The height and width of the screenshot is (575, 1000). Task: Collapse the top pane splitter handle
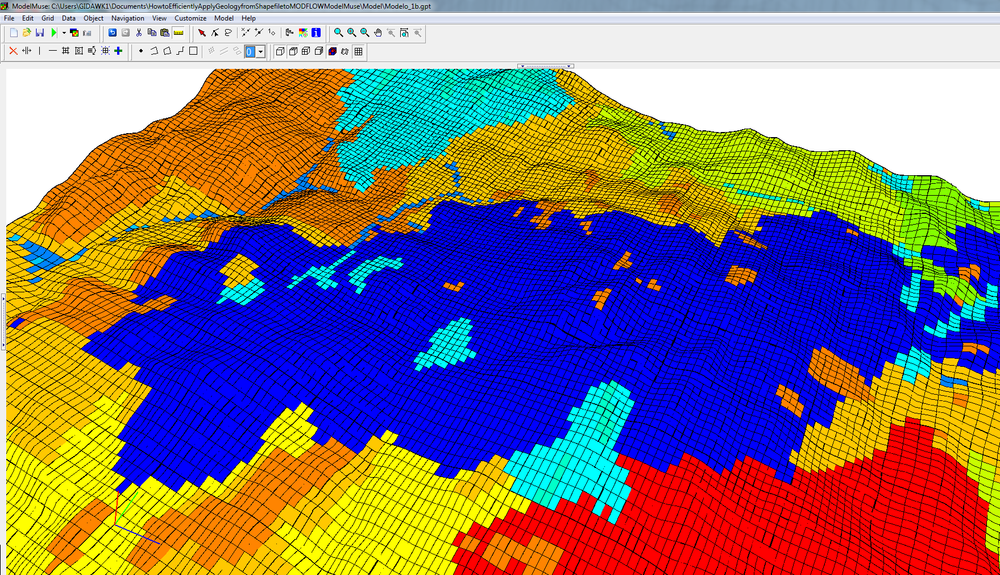coord(545,67)
